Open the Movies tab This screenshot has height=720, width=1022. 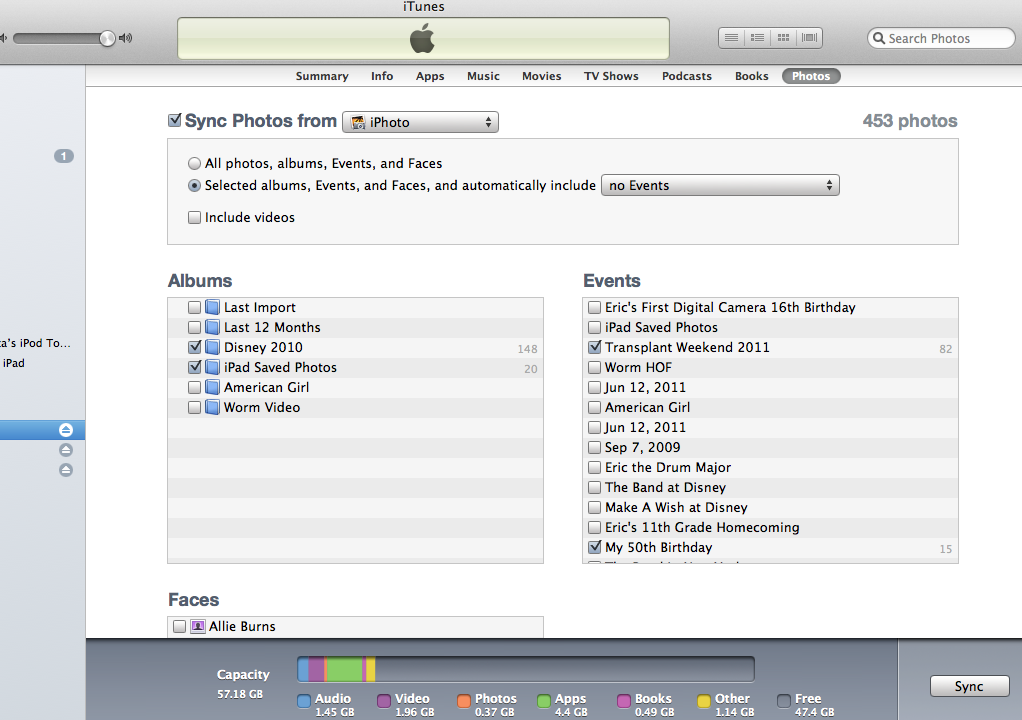(542, 76)
